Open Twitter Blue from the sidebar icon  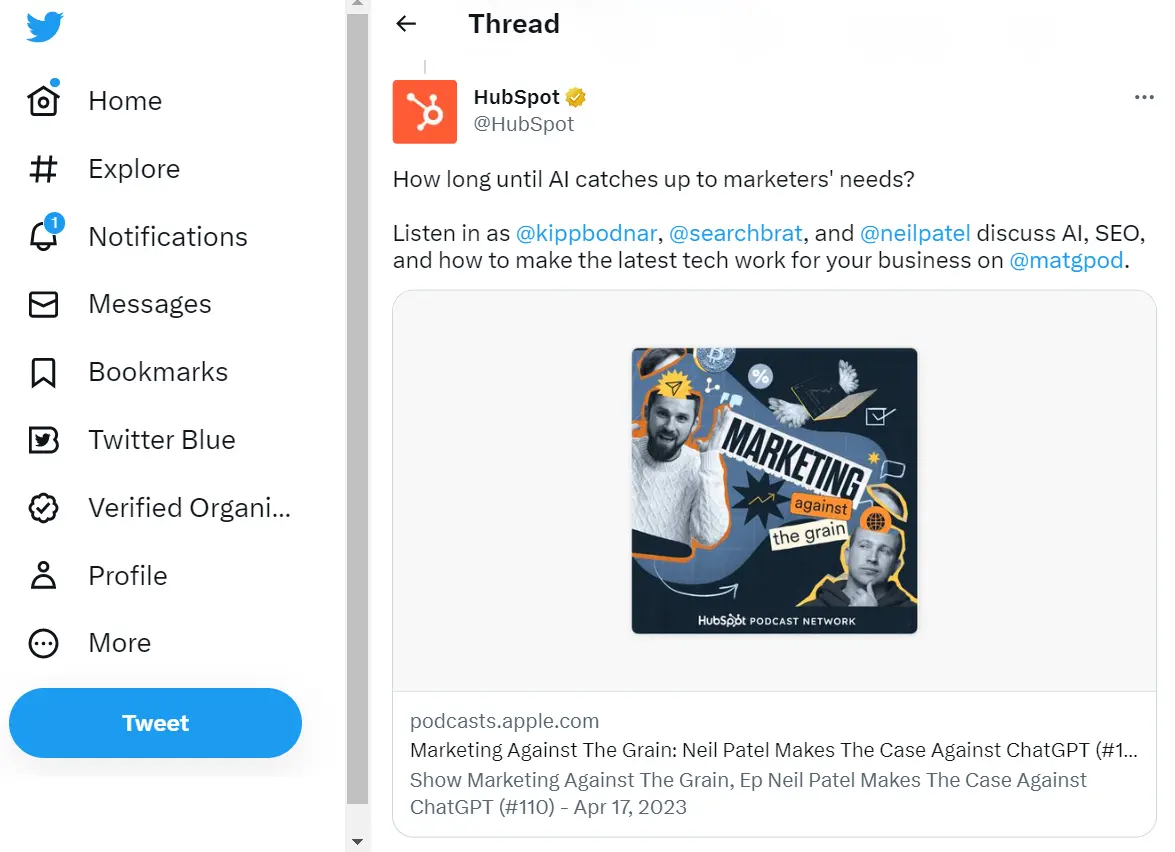click(43, 439)
